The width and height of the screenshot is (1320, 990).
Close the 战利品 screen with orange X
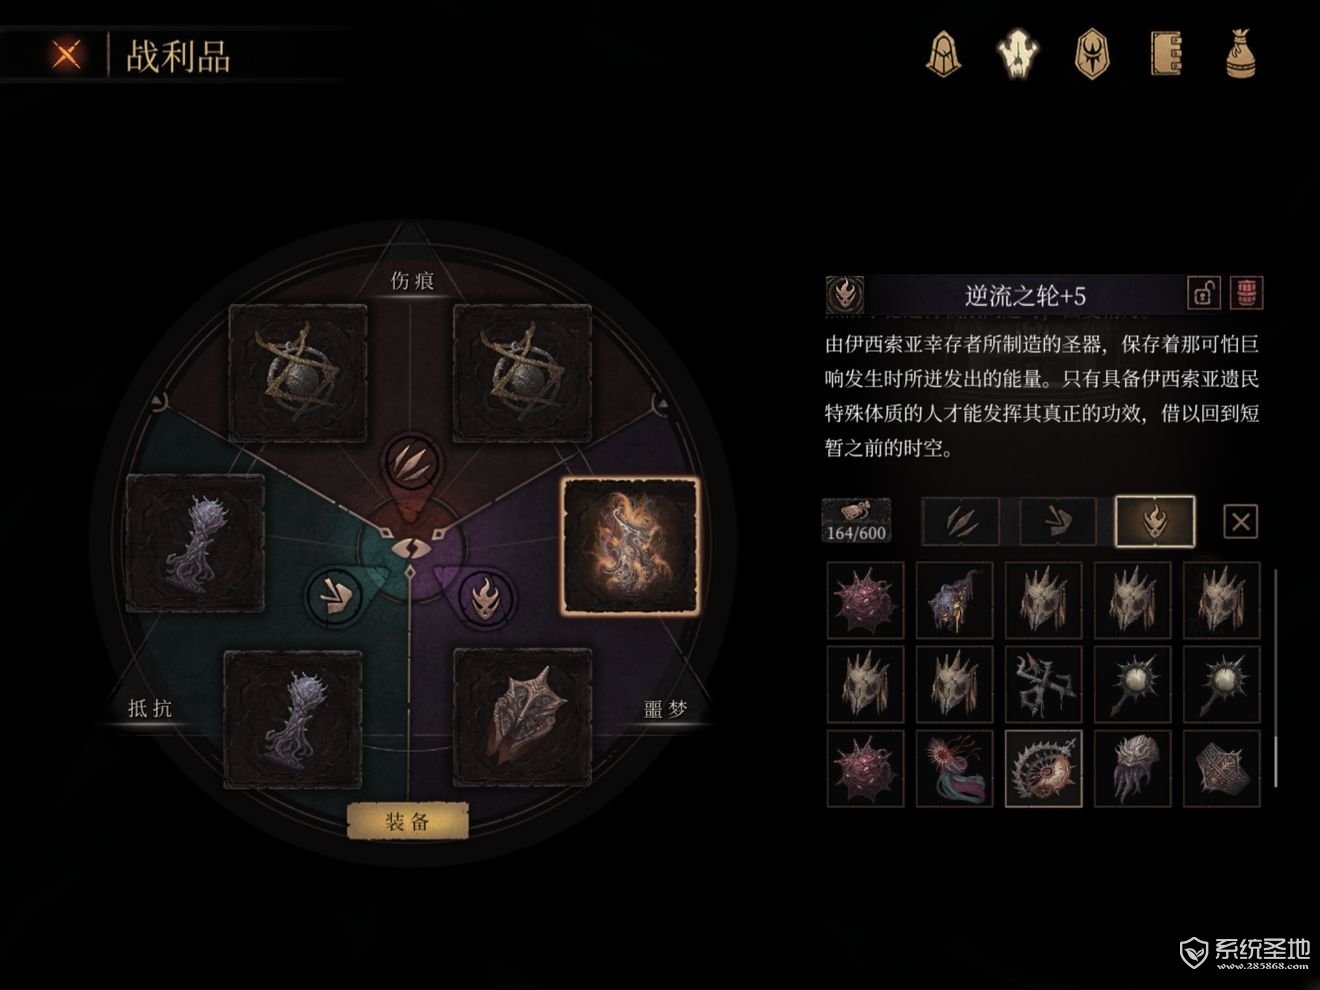click(67, 54)
